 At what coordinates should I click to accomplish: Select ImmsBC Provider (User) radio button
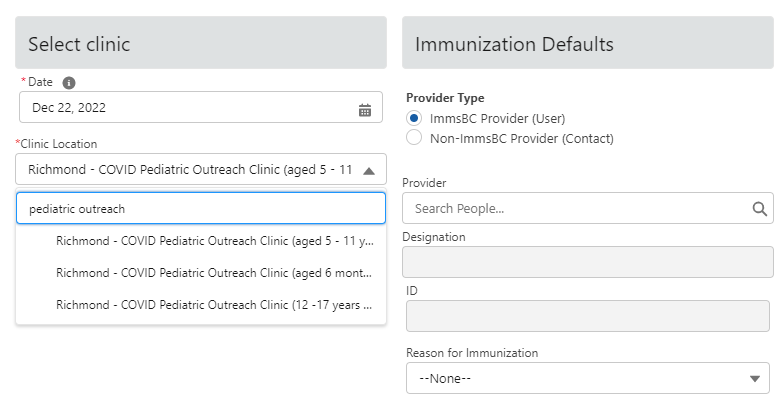click(x=413, y=118)
